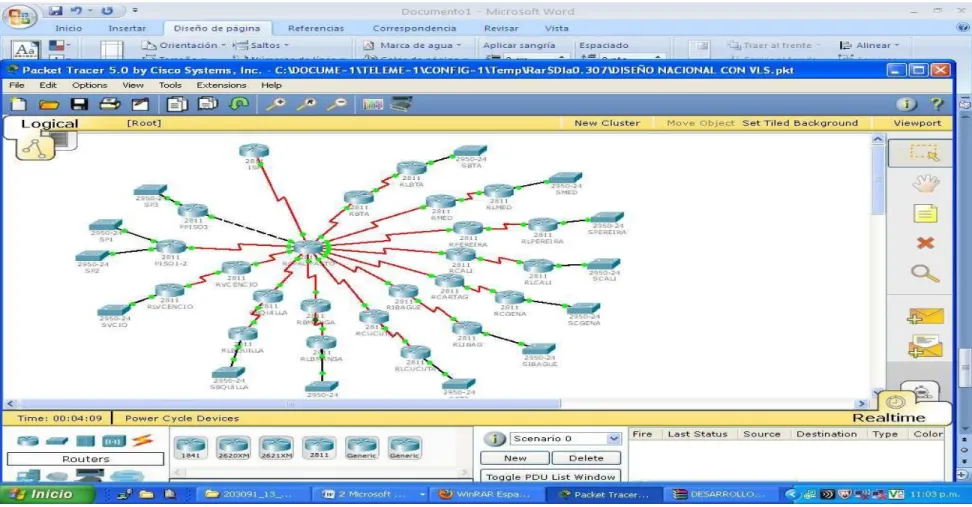The width and height of the screenshot is (972, 507).
Task: Click the question mark Help icon
Action: pos(936,104)
